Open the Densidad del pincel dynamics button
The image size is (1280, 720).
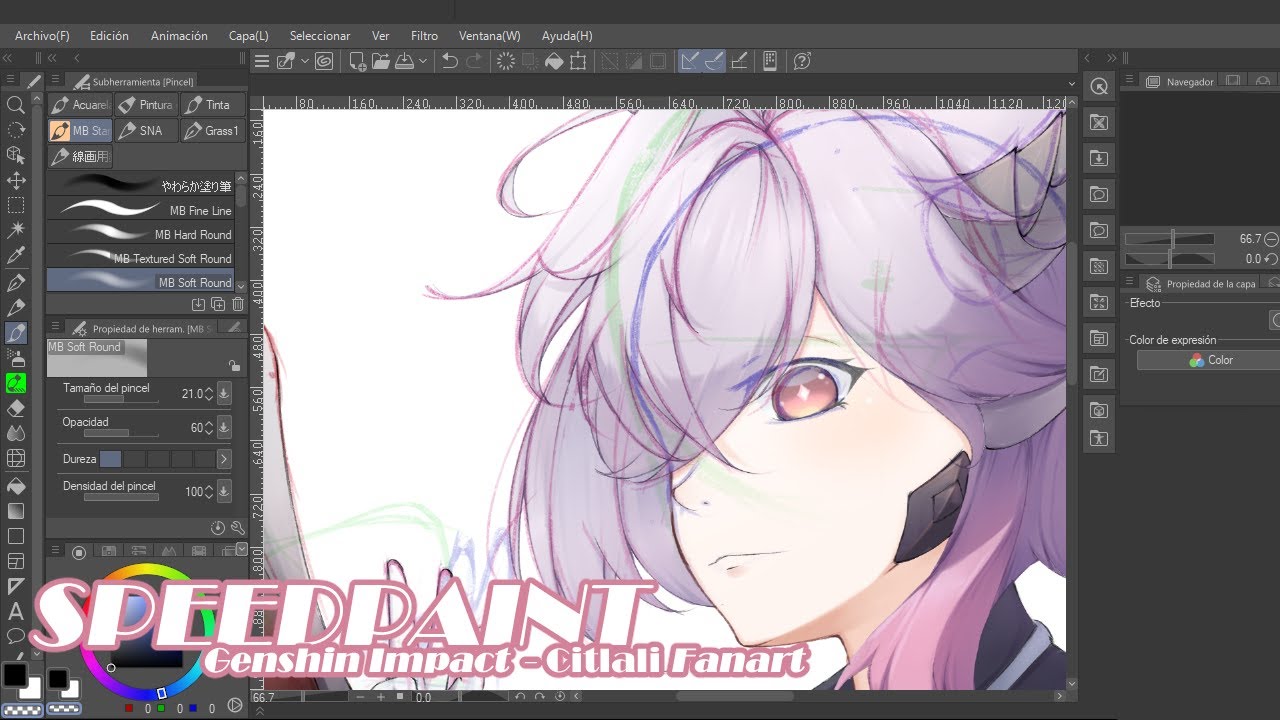(x=224, y=491)
